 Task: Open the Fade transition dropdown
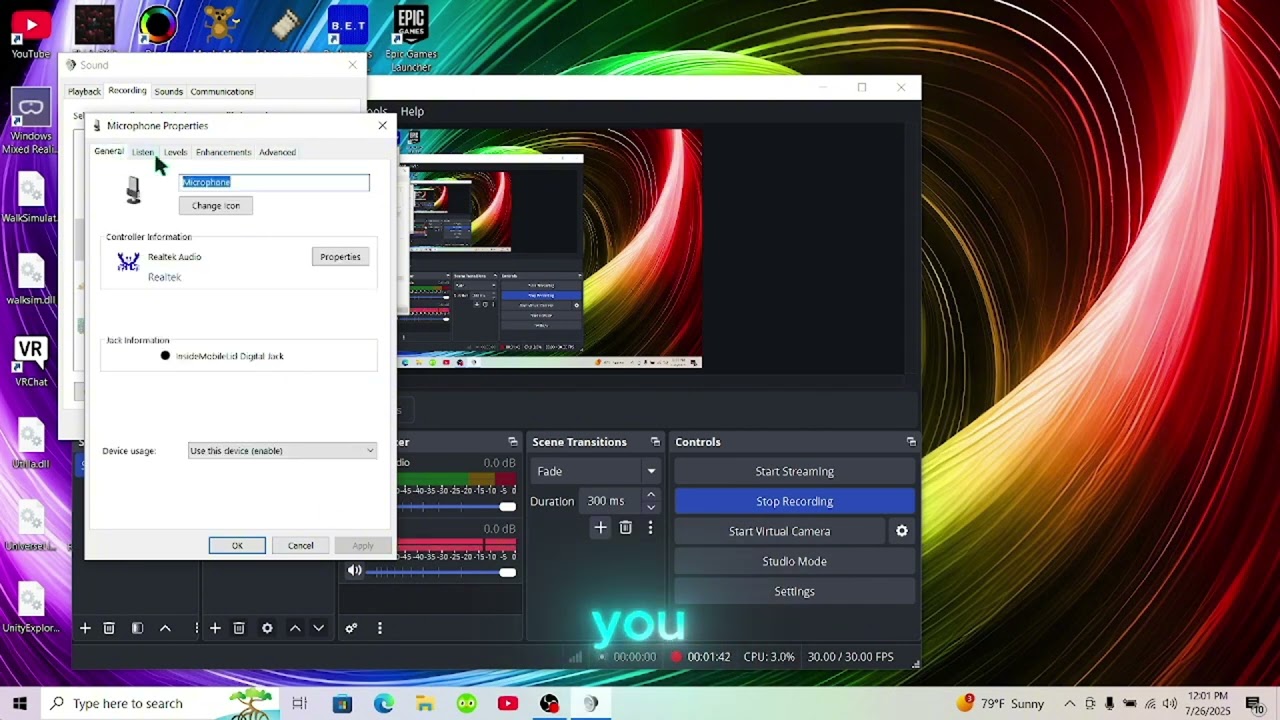595,471
